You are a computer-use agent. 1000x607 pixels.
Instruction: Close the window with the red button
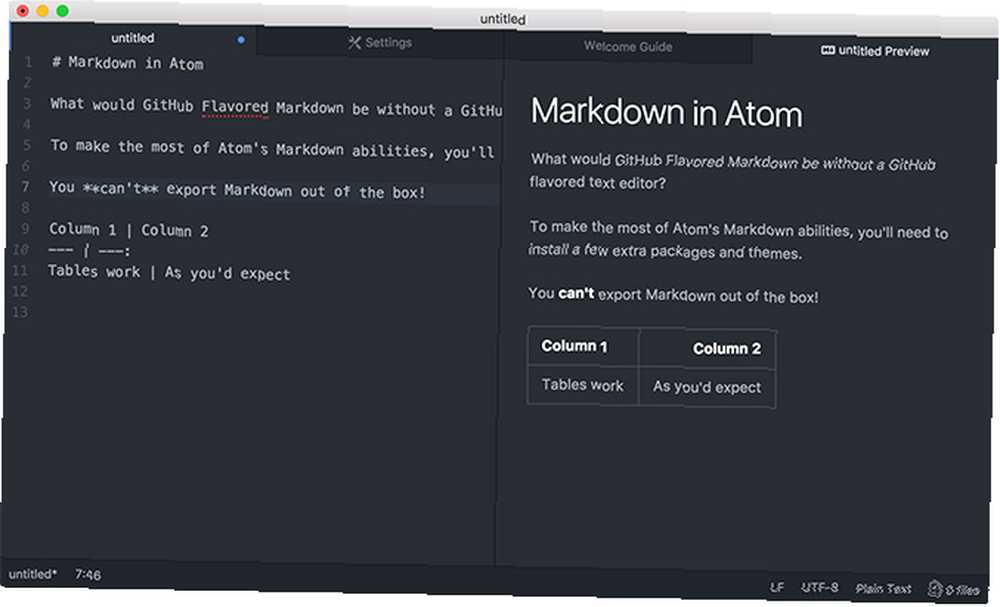pos(22,11)
